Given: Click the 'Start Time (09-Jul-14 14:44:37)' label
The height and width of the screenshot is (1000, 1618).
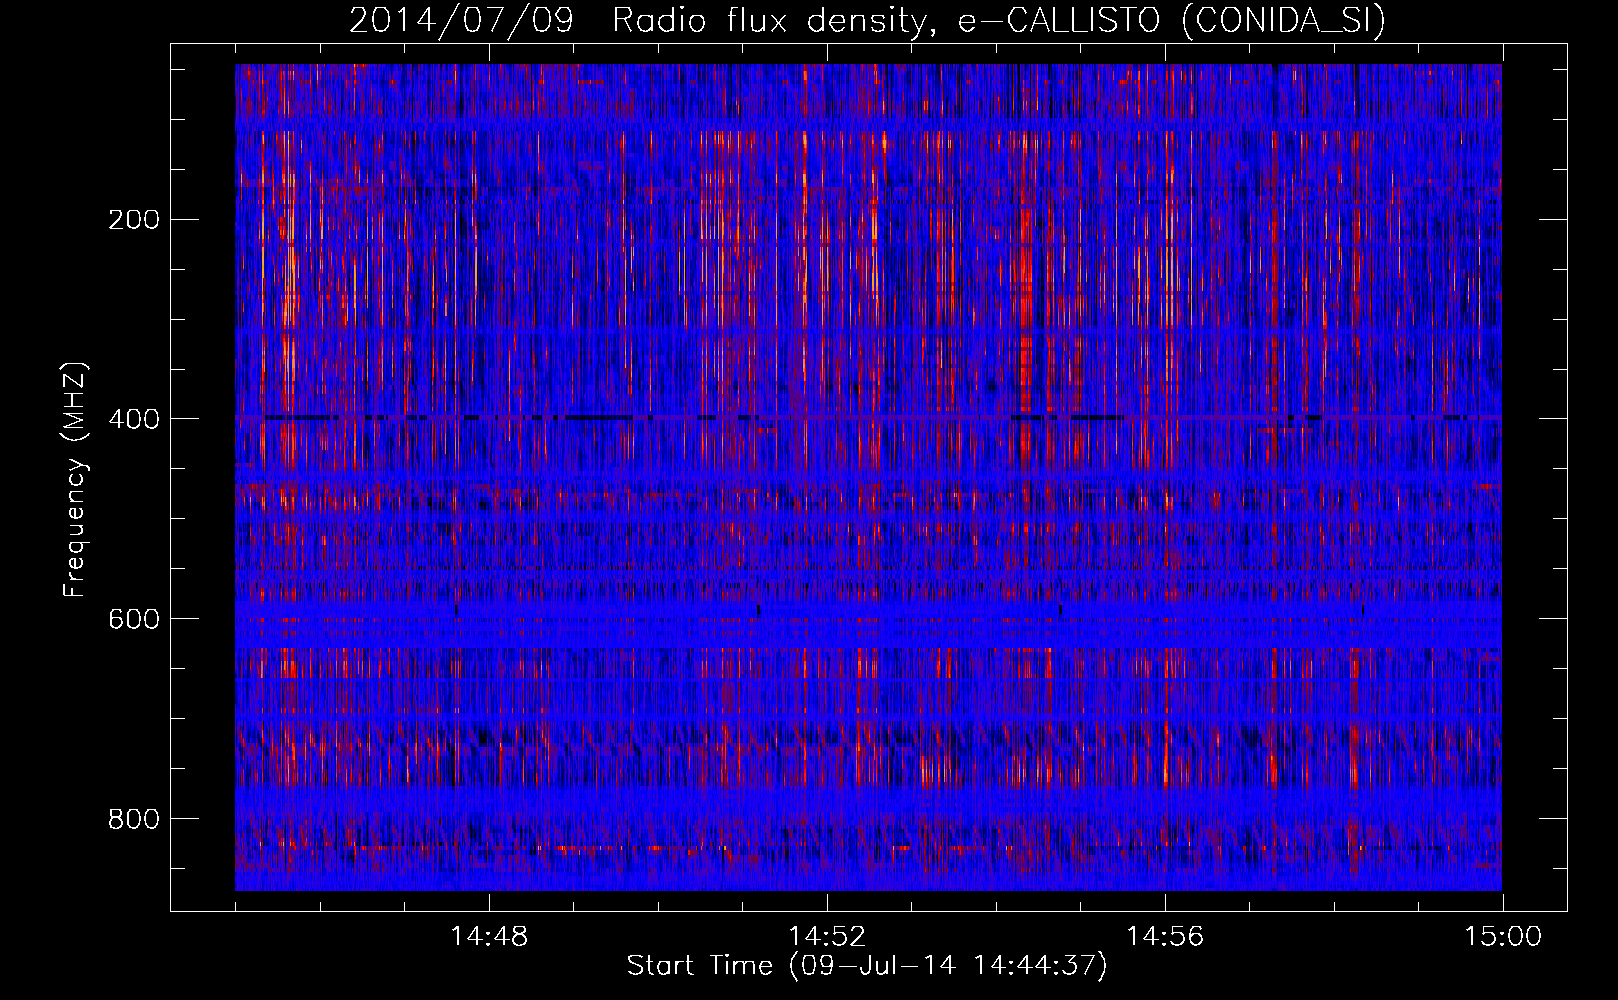Looking at the screenshot, I should [x=867, y=966].
